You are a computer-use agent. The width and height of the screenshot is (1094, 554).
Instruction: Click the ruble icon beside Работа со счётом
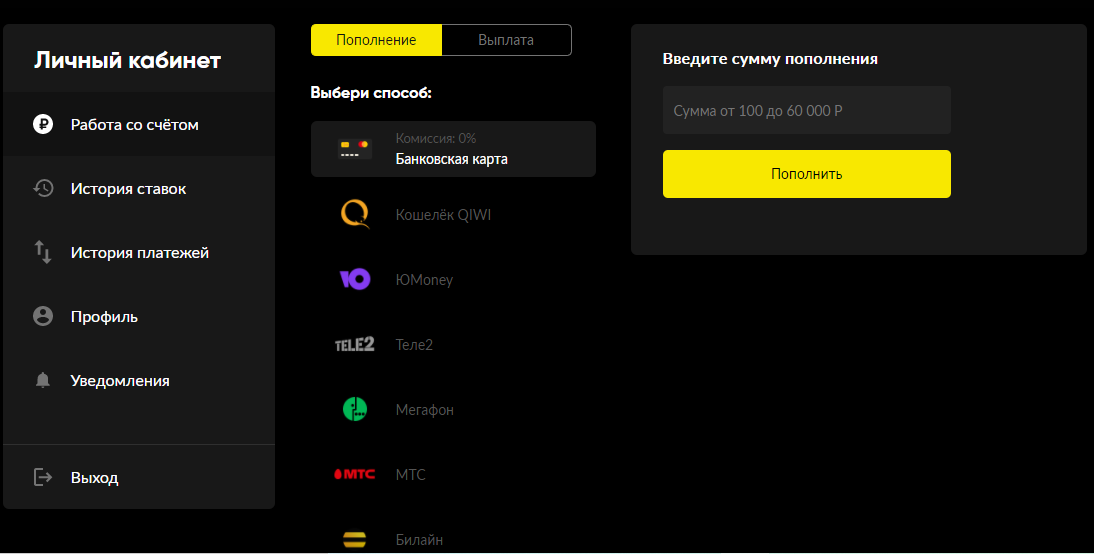(43, 125)
